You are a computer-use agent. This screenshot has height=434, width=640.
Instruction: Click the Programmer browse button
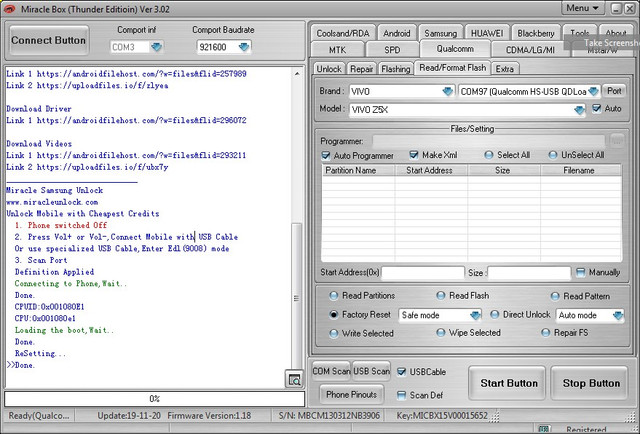617,141
